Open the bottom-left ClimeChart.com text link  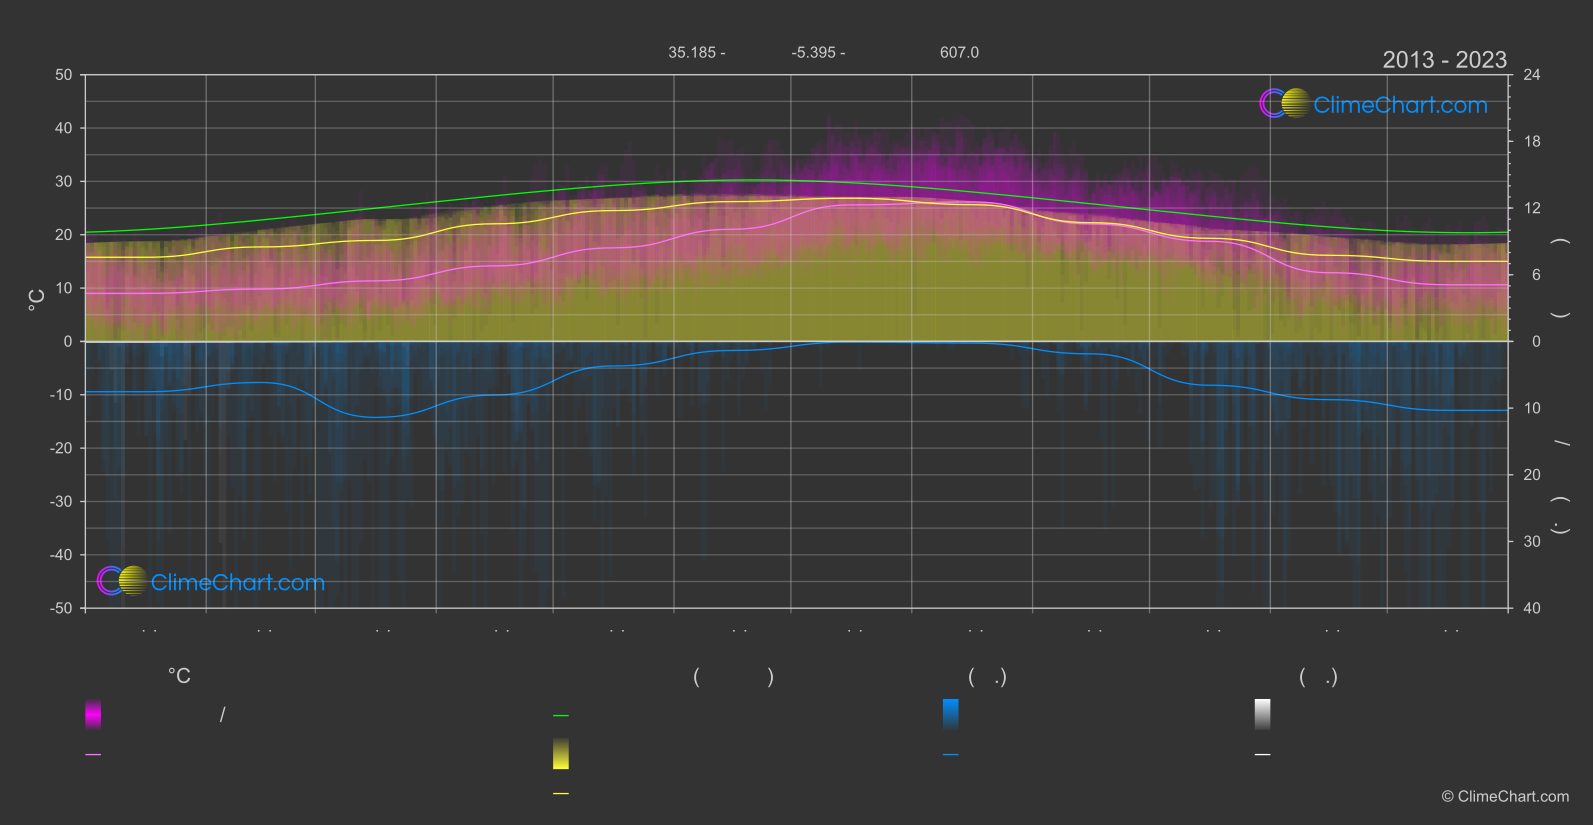238,582
